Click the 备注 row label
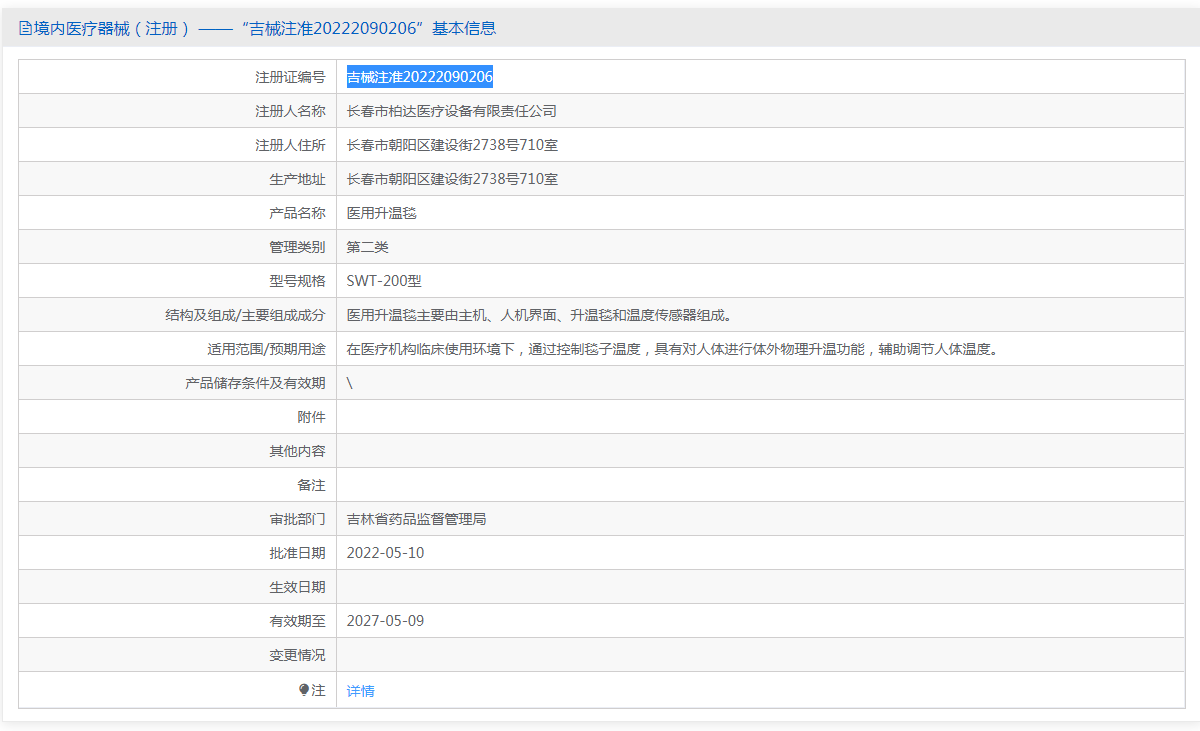This screenshot has width=1200, height=731. click(x=311, y=485)
